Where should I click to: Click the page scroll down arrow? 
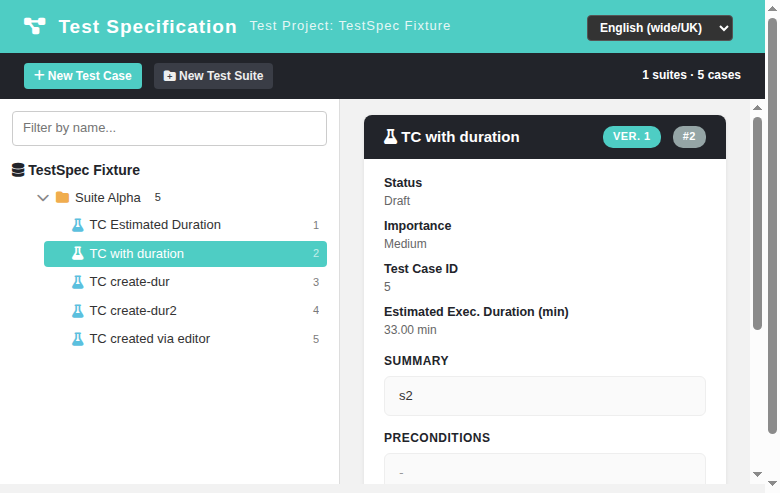click(x=772, y=483)
